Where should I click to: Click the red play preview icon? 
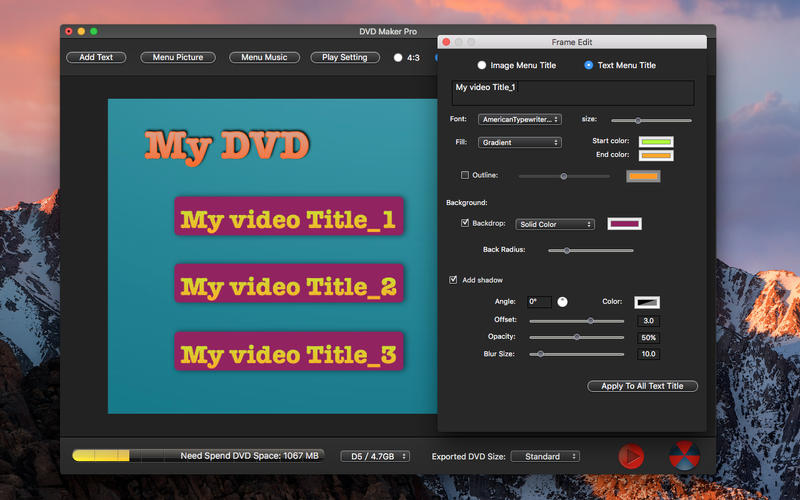(630, 456)
